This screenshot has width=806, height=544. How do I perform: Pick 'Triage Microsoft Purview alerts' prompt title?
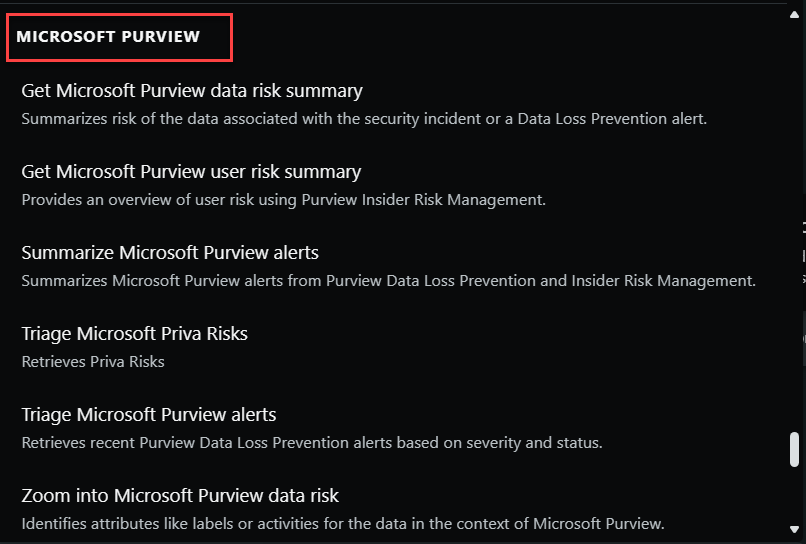pos(149,414)
